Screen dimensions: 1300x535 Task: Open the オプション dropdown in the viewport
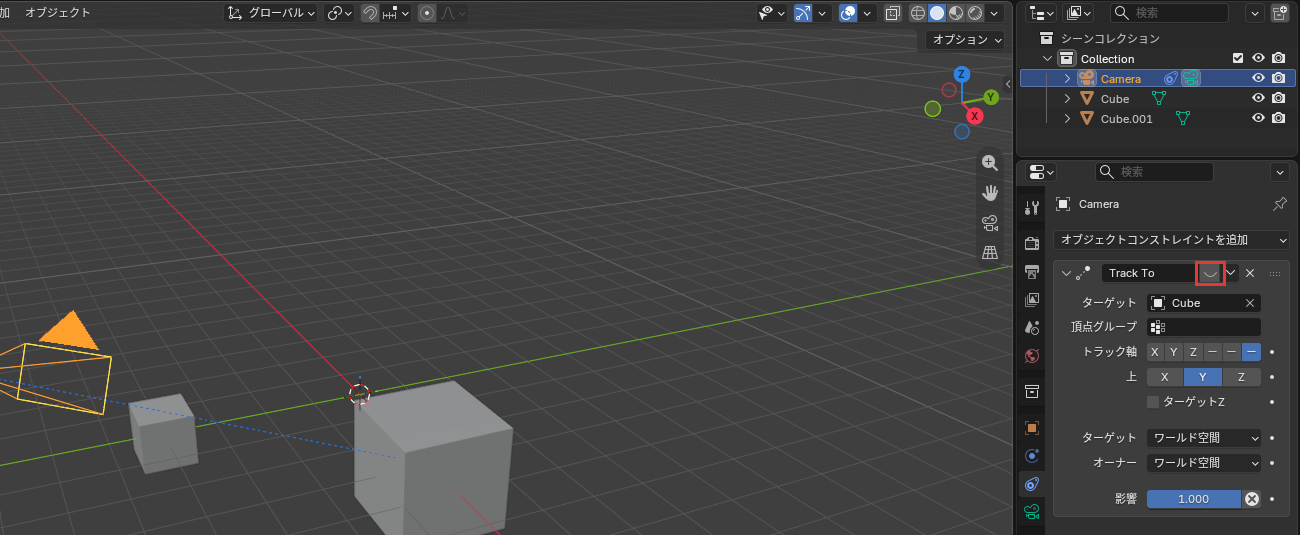click(x=964, y=40)
